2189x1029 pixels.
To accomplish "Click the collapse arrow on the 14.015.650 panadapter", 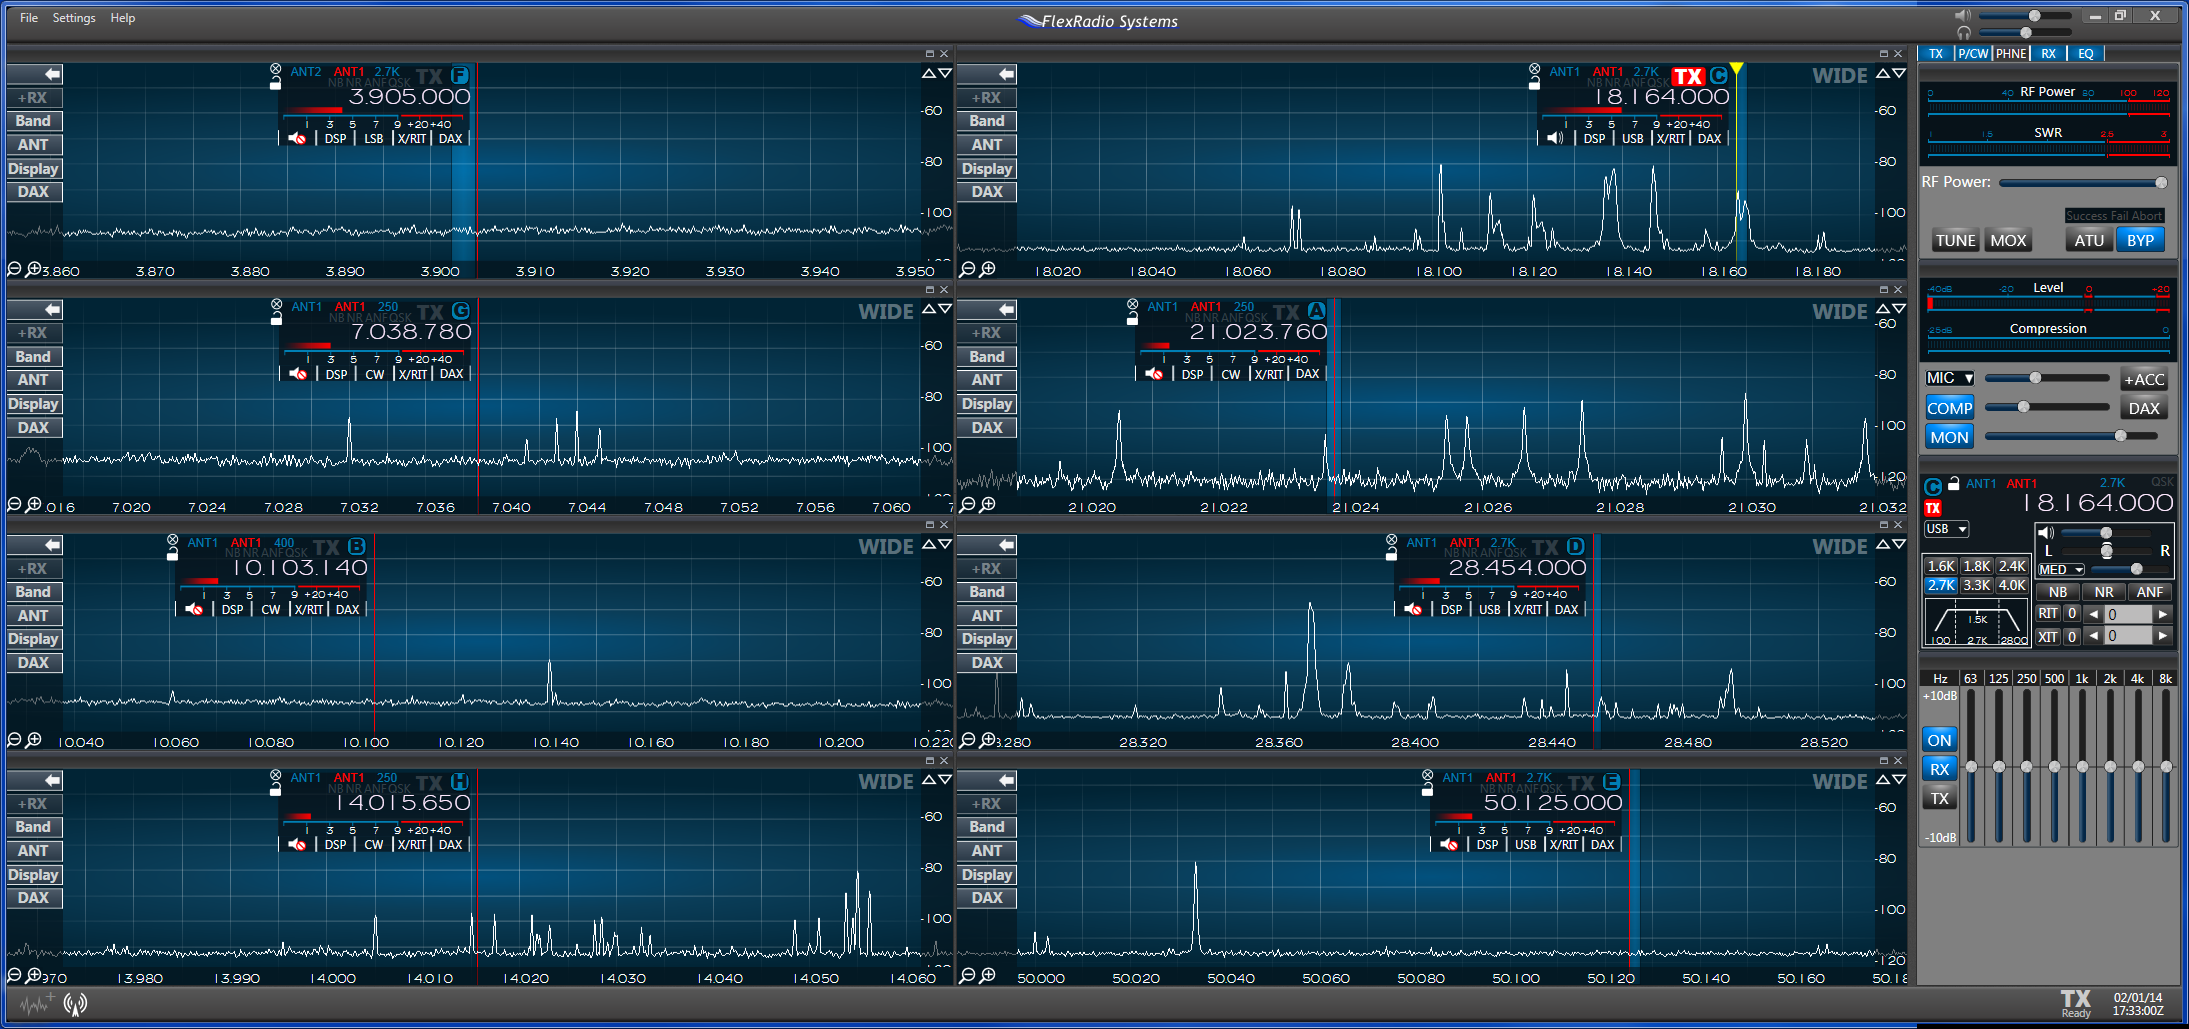I will (x=52, y=780).
